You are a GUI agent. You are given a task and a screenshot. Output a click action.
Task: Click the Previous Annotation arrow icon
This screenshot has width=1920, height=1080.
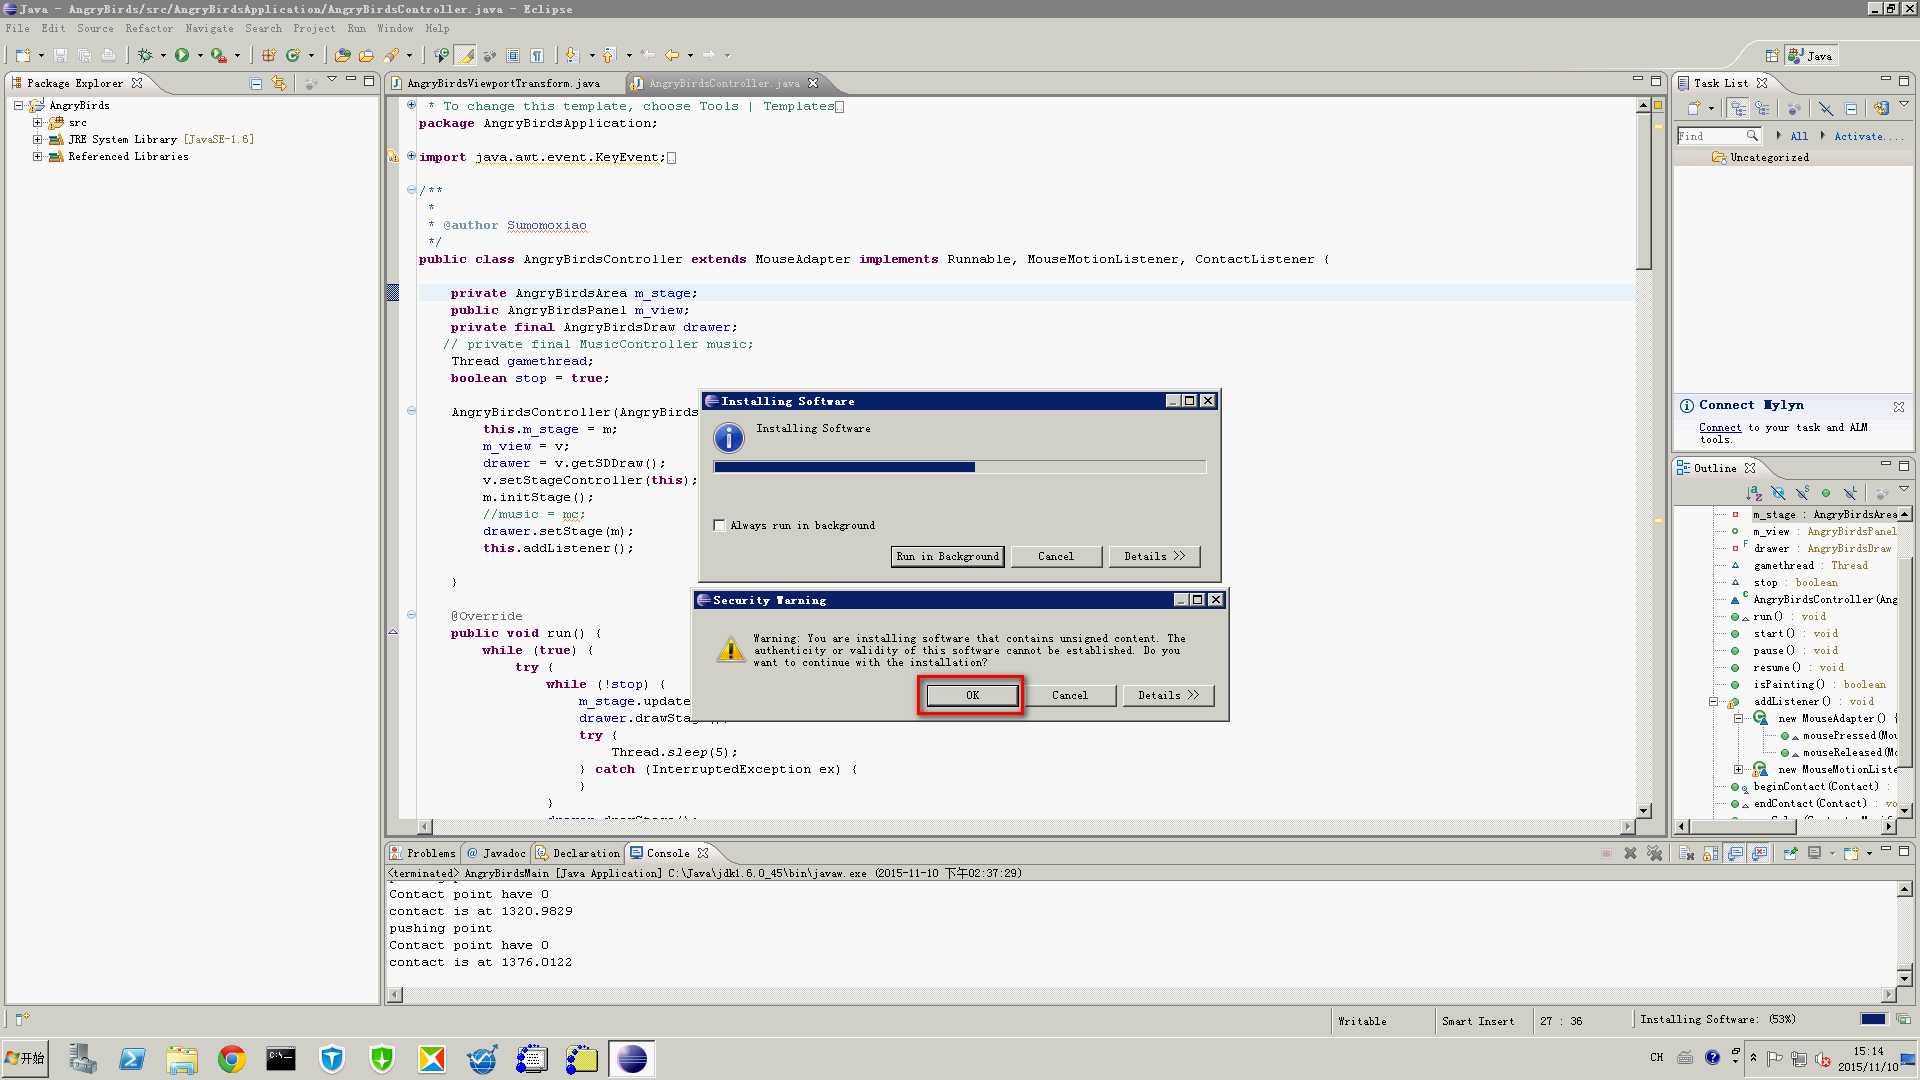click(x=609, y=55)
